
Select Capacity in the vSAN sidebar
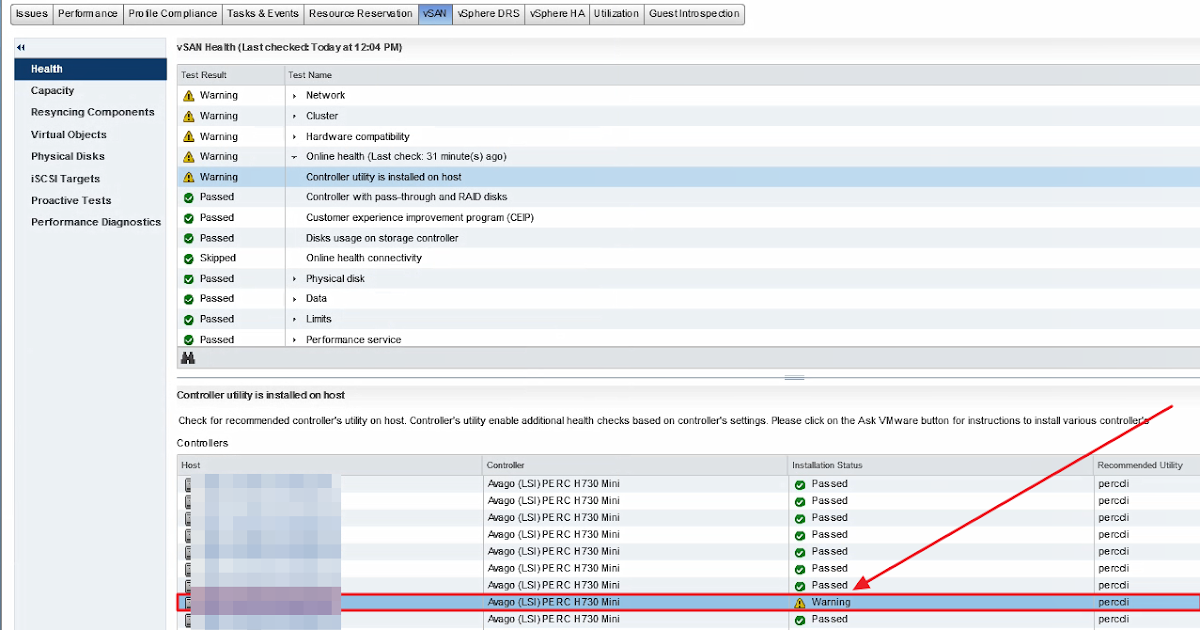[x=50, y=90]
